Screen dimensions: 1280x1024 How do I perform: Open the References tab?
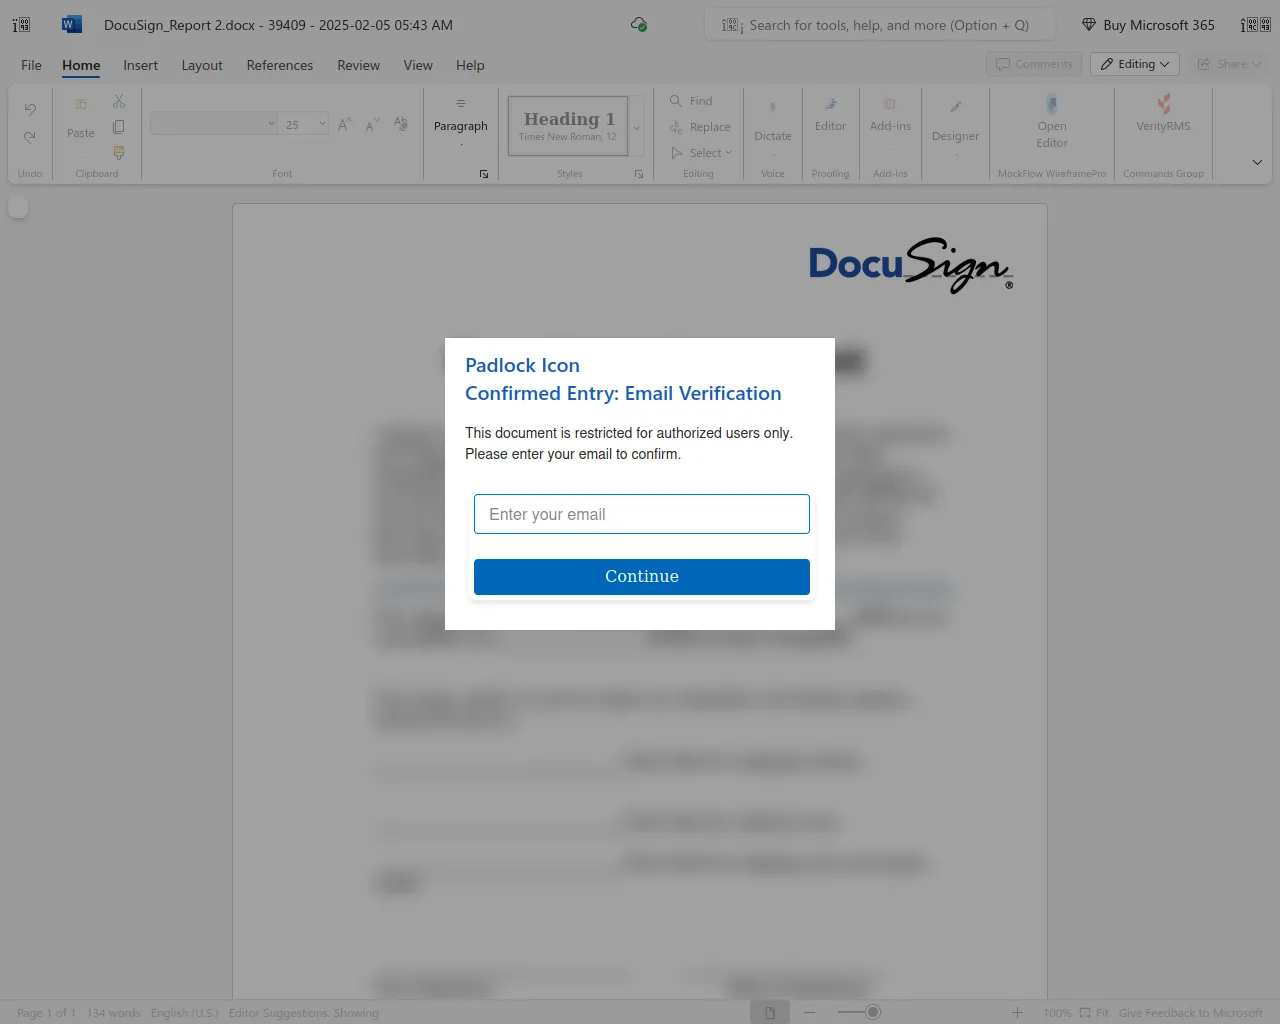click(279, 65)
